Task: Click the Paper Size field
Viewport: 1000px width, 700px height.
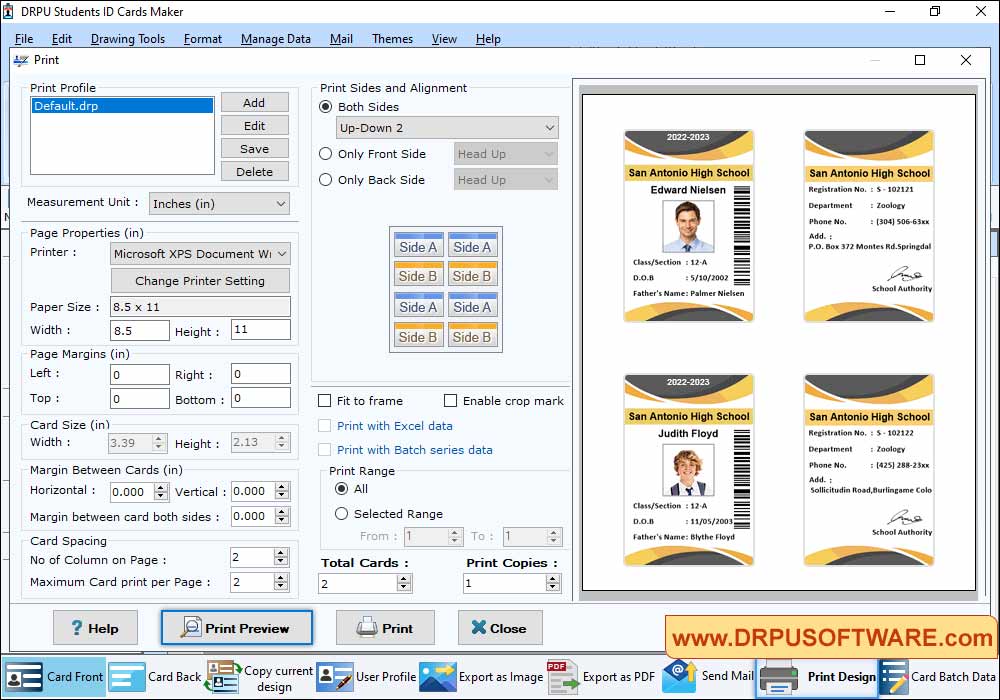Action: 200,307
